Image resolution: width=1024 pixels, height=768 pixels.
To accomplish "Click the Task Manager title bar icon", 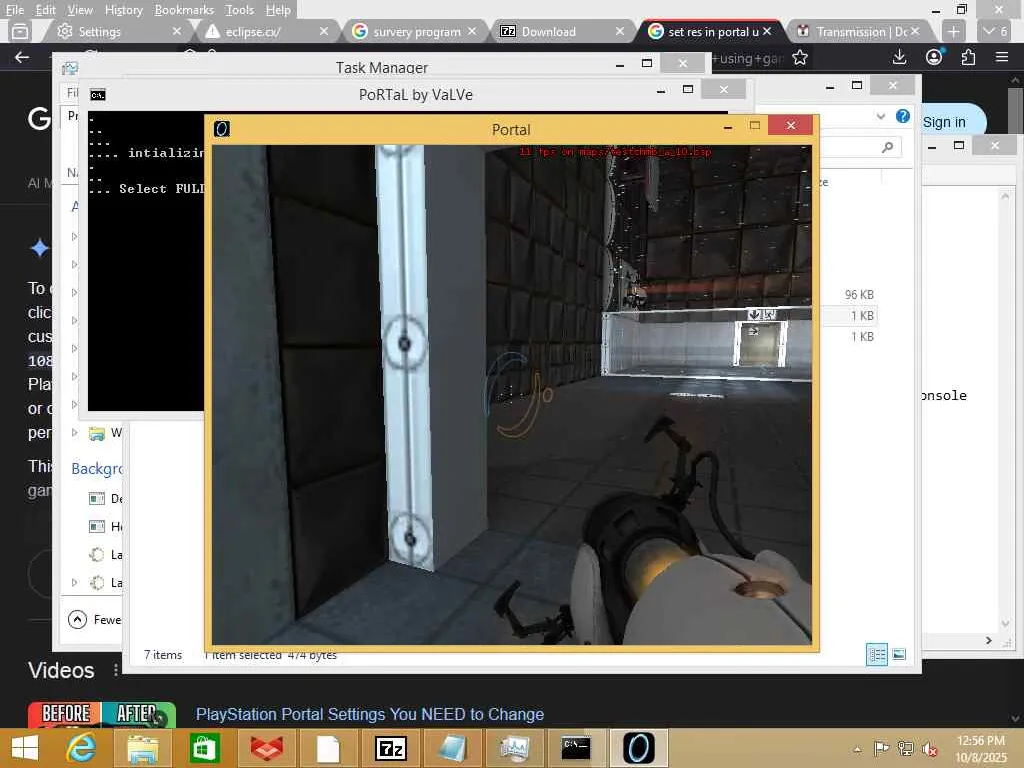I will click(x=70, y=68).
